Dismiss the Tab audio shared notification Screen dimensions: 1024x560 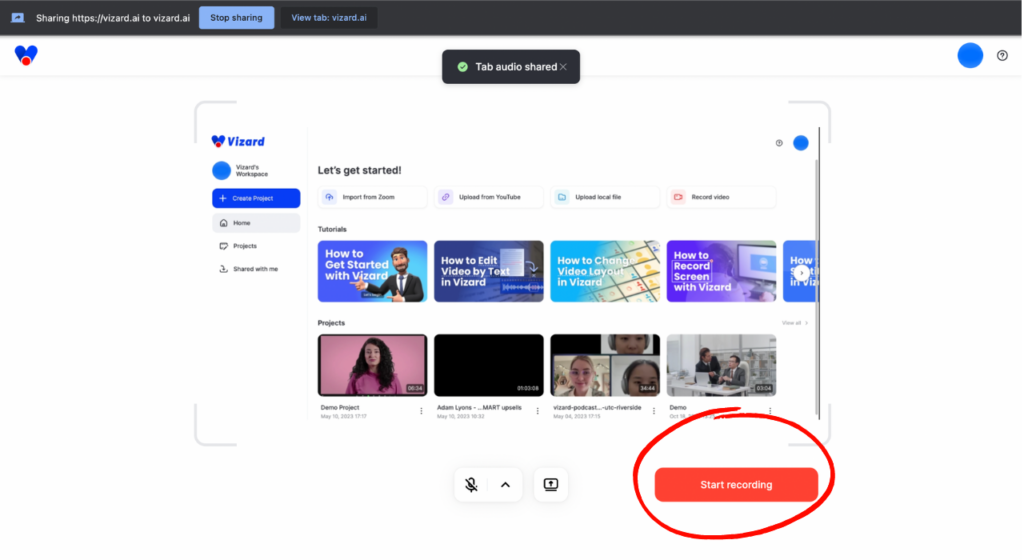563,67
